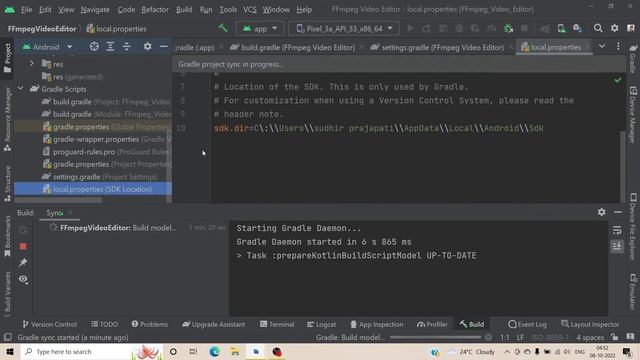Hide the Build tool window
The height and width of the screenshot is (360, 640).
[618, 212]
